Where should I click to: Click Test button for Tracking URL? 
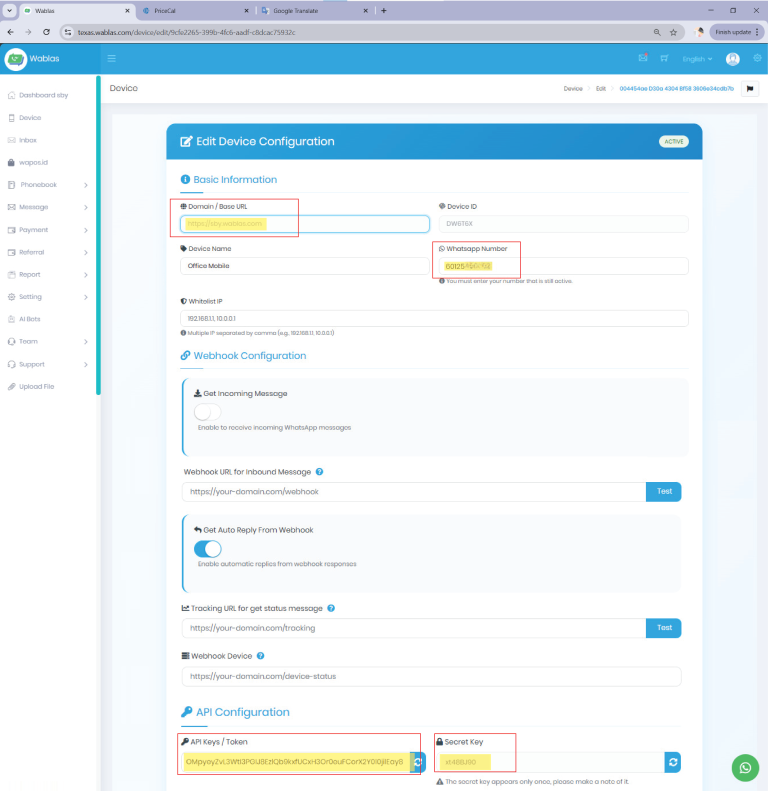coord(664,628)
